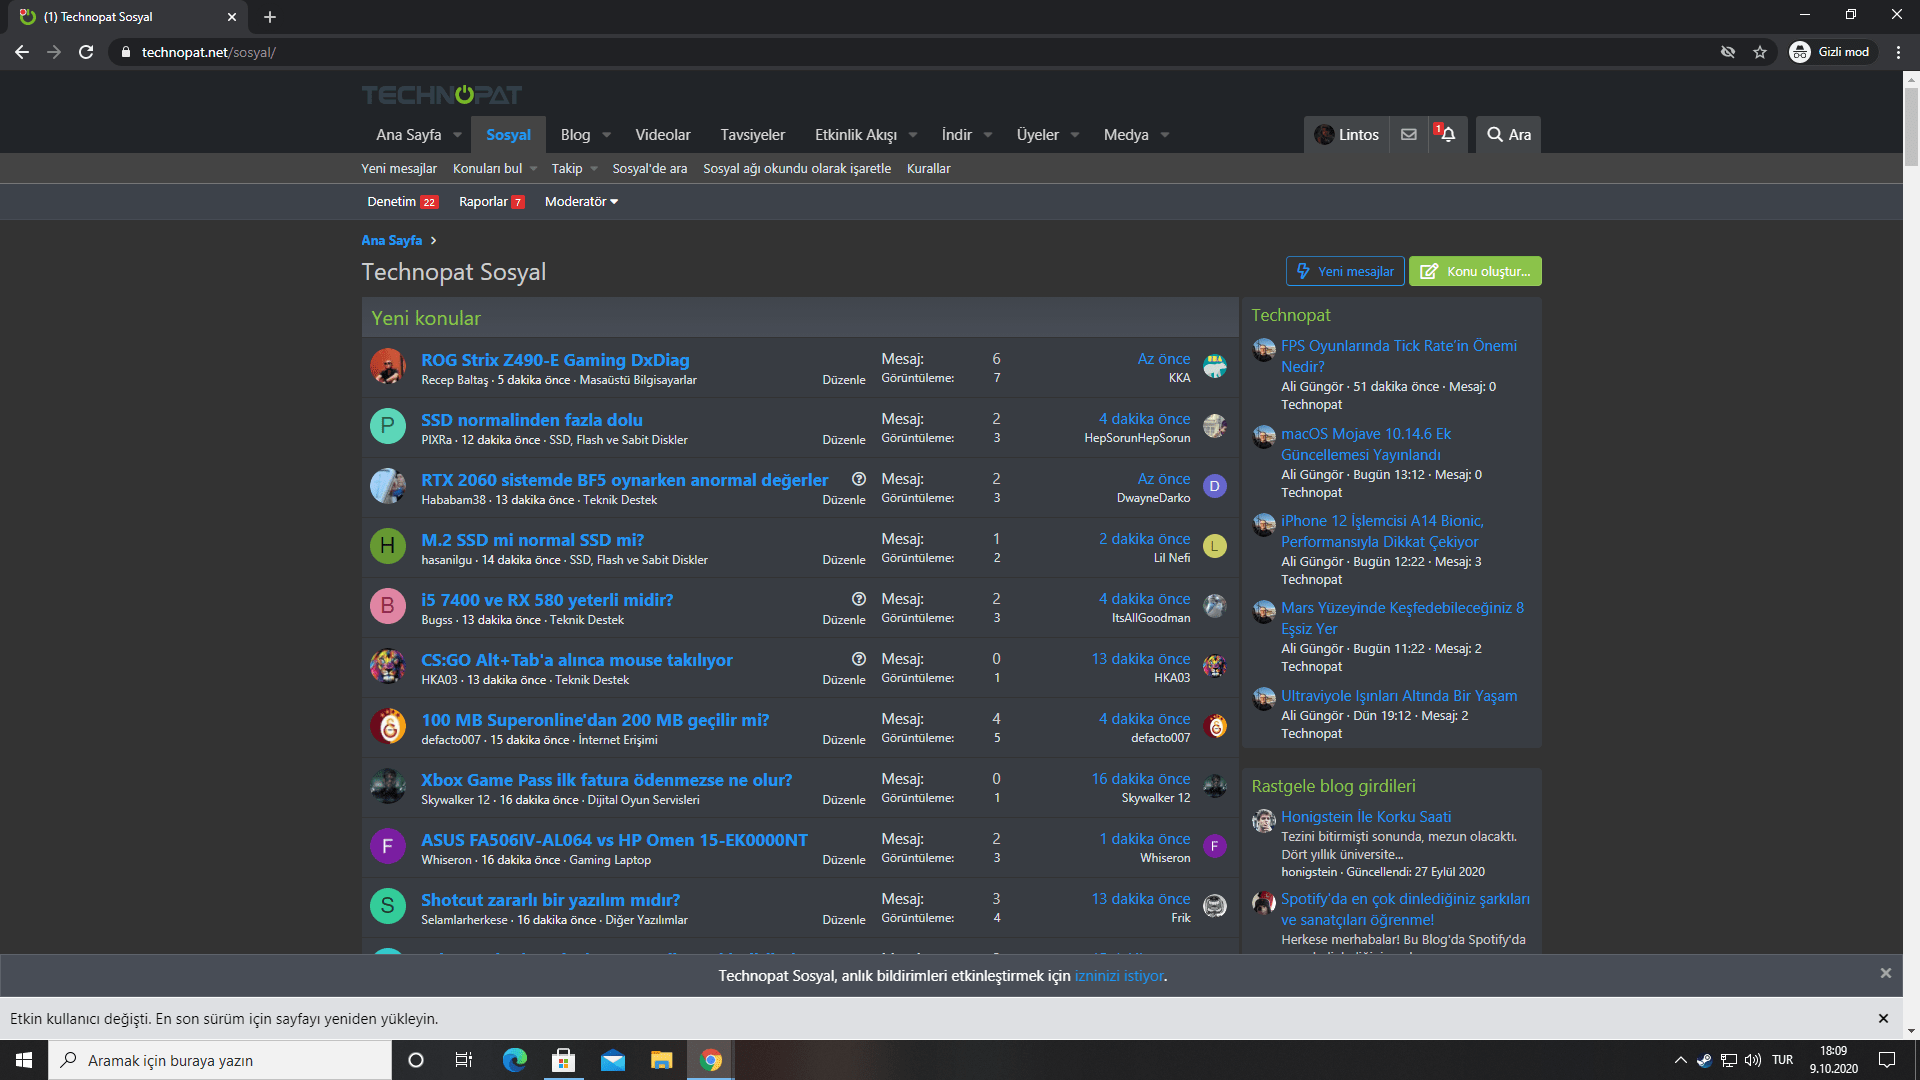Expand the Etkinlik Akışı dropdown arrow
Screen dimensions: 1920x1080
[x=913, y=135]
